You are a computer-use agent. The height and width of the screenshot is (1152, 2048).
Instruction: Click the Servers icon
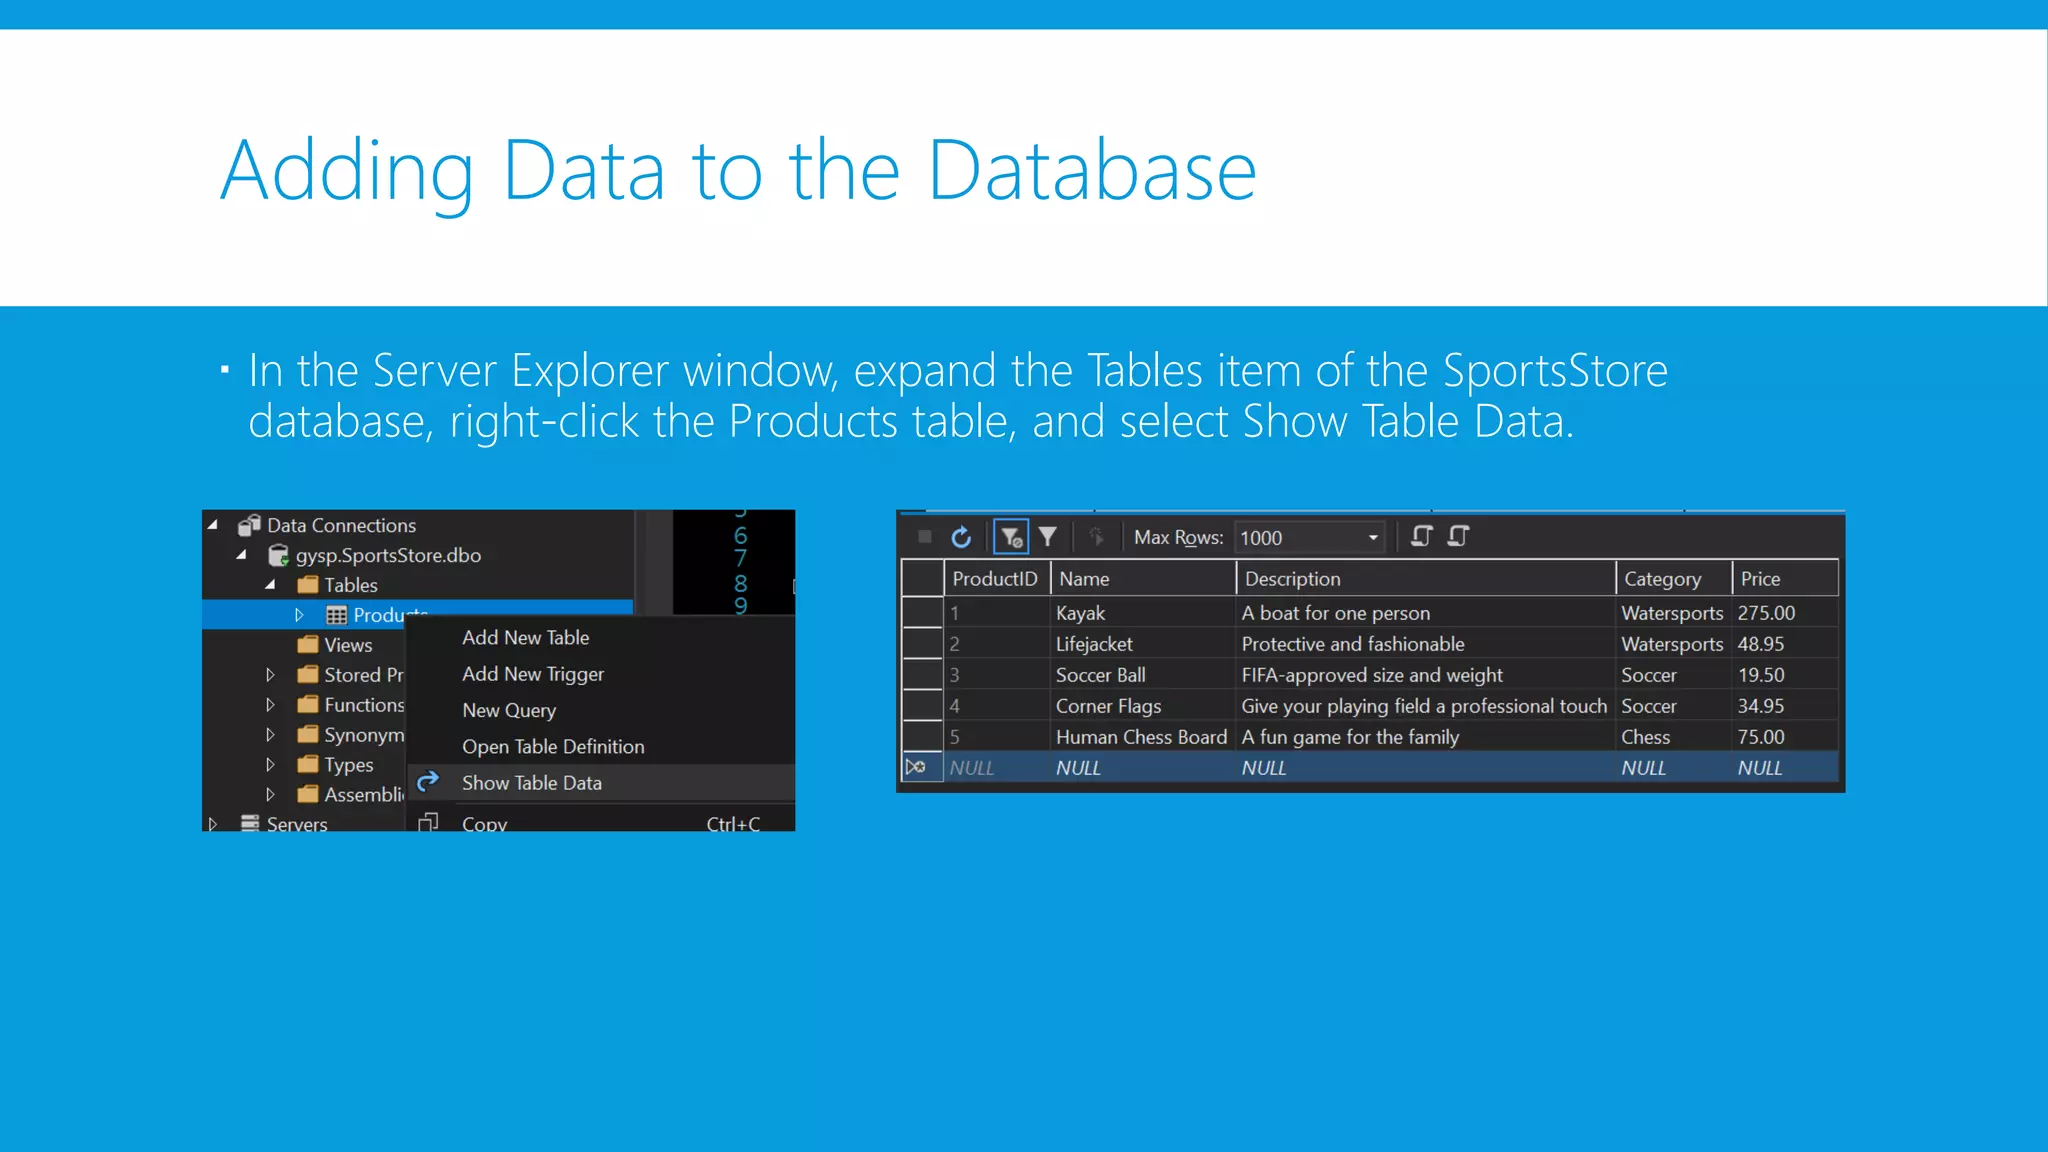coord(250,823)
